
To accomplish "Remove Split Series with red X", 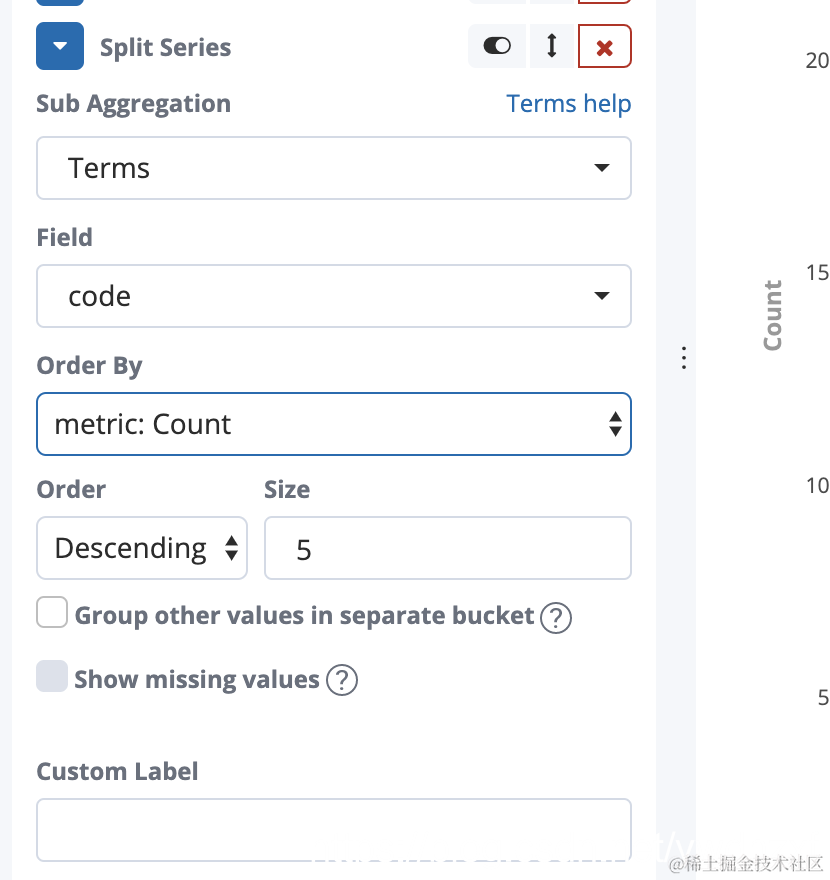I will (x=604, y=47).
